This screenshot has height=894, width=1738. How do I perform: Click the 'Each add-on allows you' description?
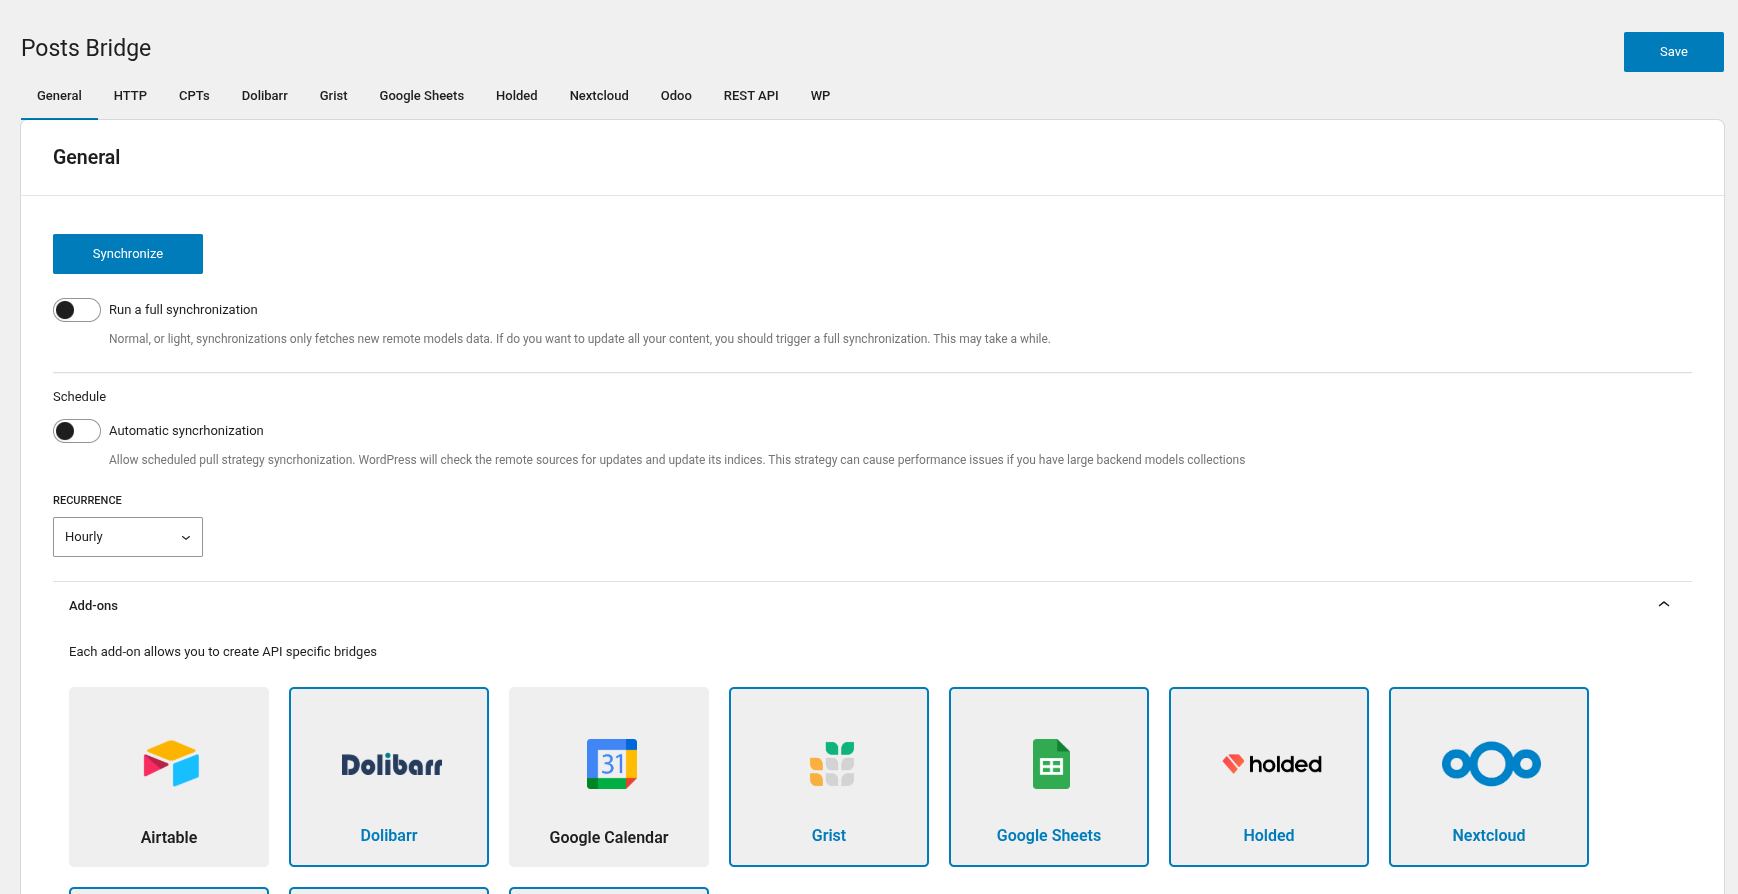223,652
